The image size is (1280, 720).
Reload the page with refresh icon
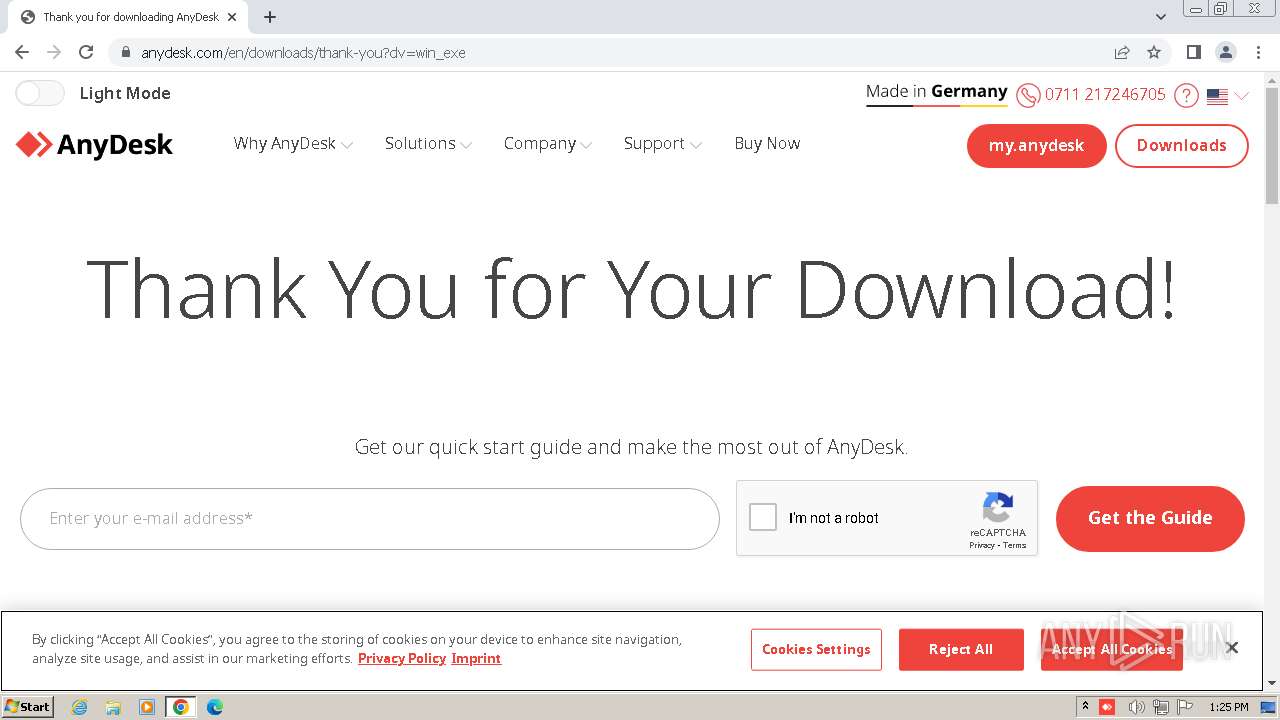(86, 52)
